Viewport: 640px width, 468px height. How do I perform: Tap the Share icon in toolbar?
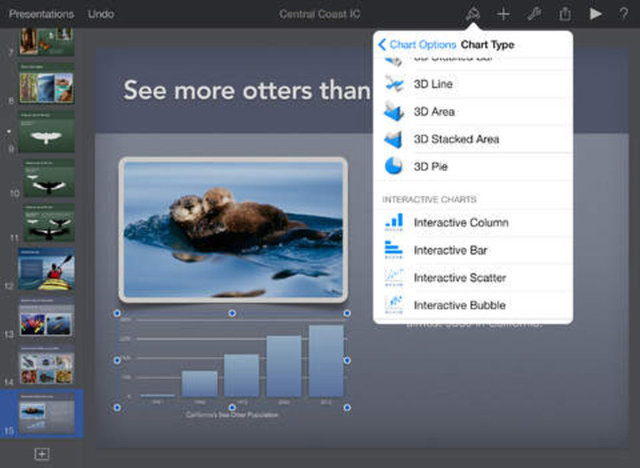pyautogui.click(x=565, y=14)
